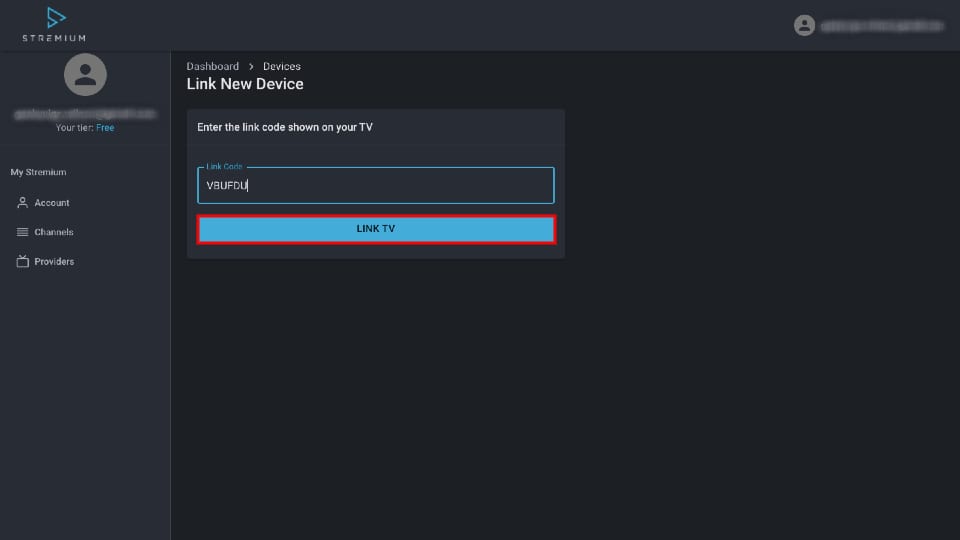
Task: Click the Account person icon
Action: coord(23,203)
